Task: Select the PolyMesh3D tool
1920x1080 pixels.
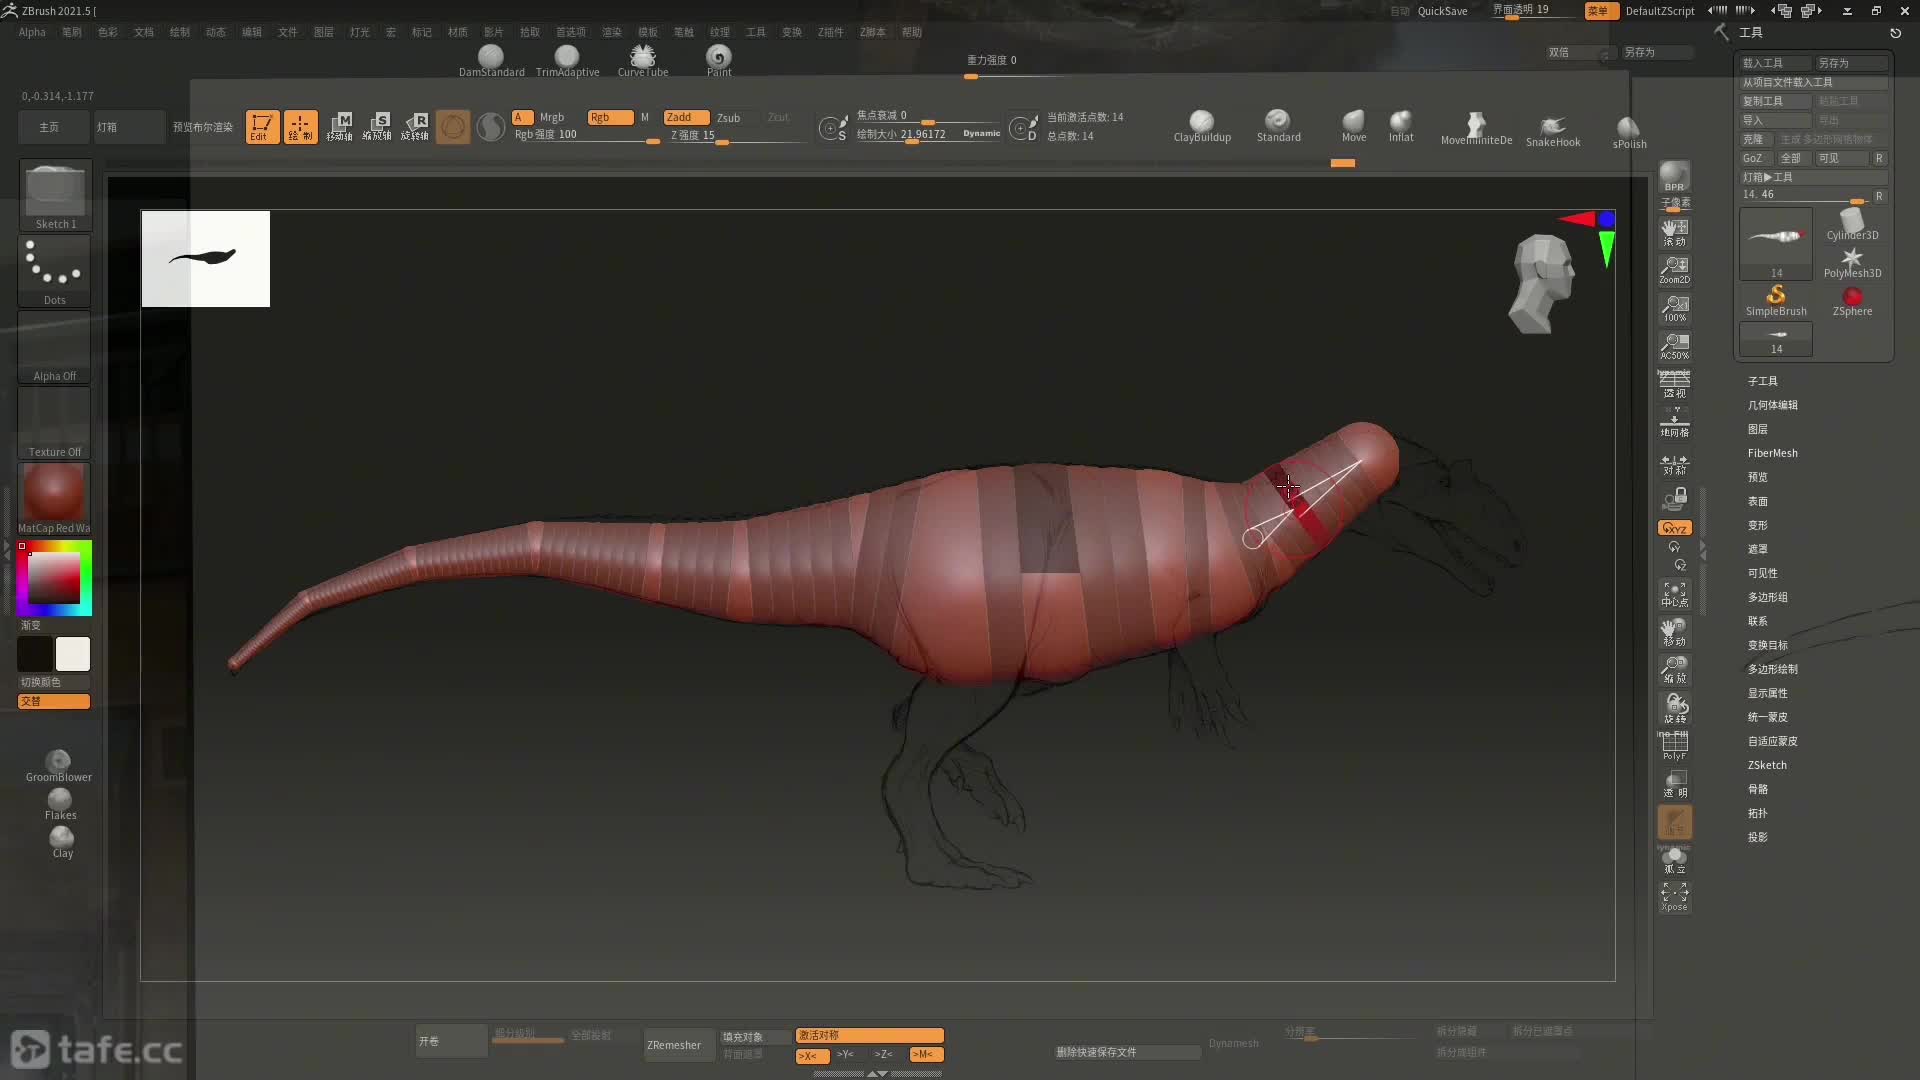Action: click(x=1852, y=263)
